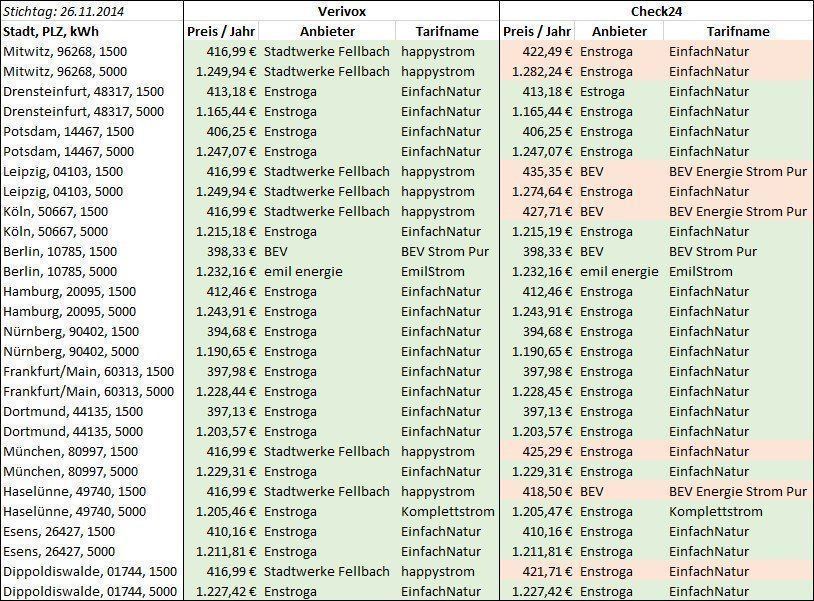Select the Check24 price "1.228,45 €"
The image size is (814, 601).
point(542,391)
